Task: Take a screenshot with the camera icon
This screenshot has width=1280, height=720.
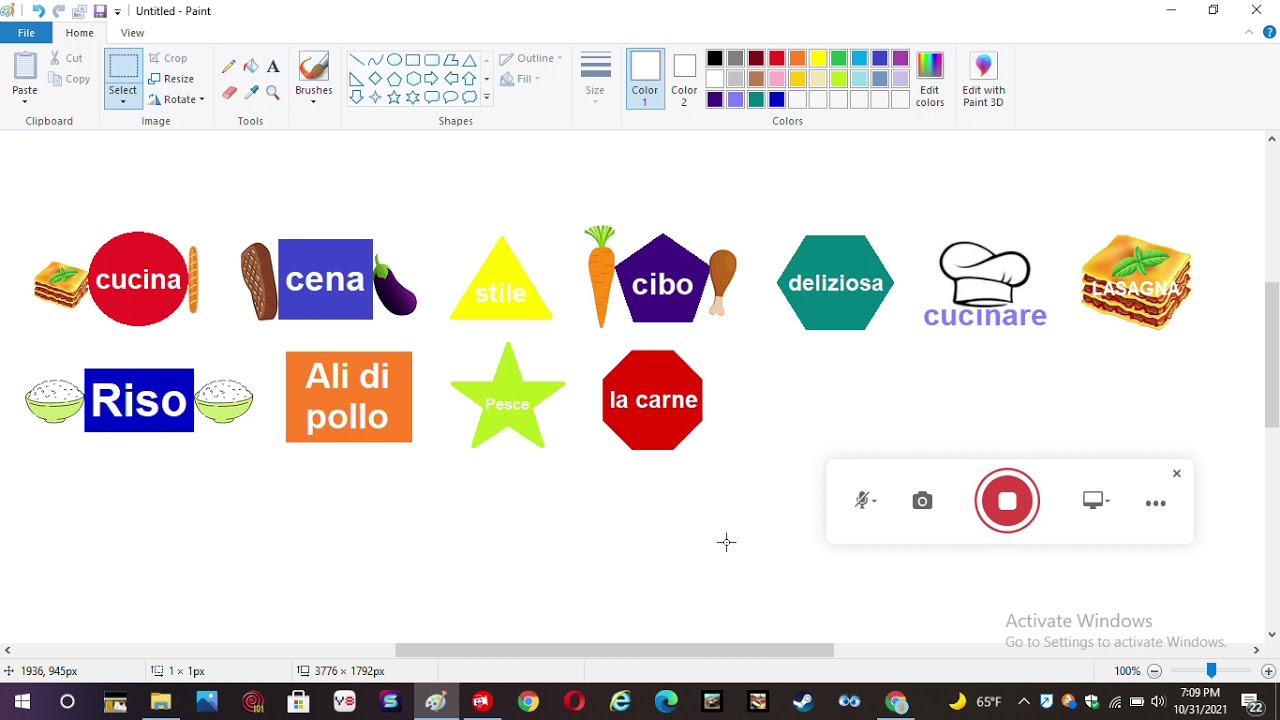Action: (x=922, y=501)
